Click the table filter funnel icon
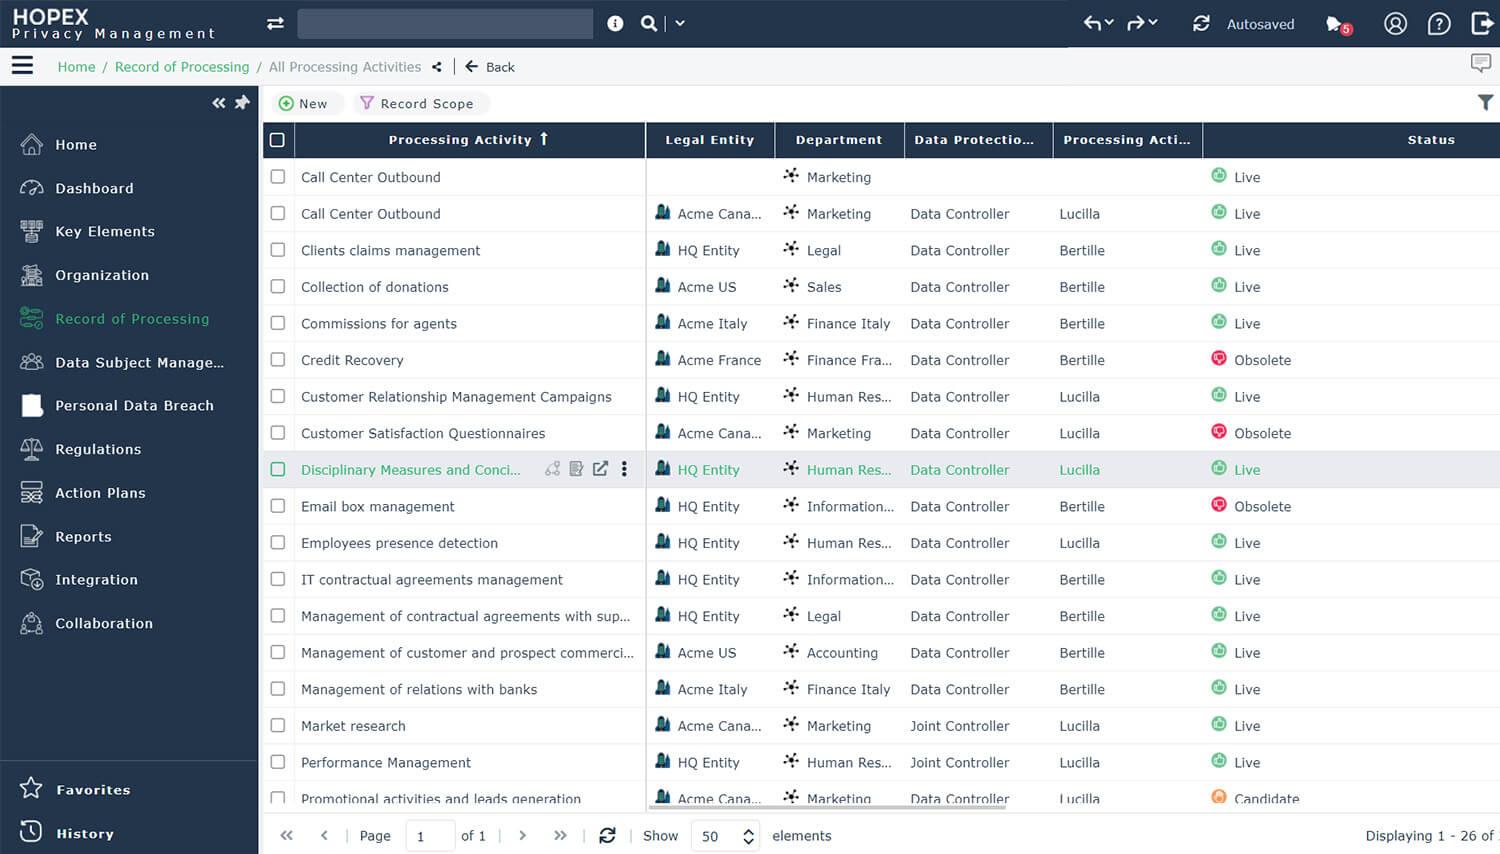1500x854 pixels. point(1485,102)
